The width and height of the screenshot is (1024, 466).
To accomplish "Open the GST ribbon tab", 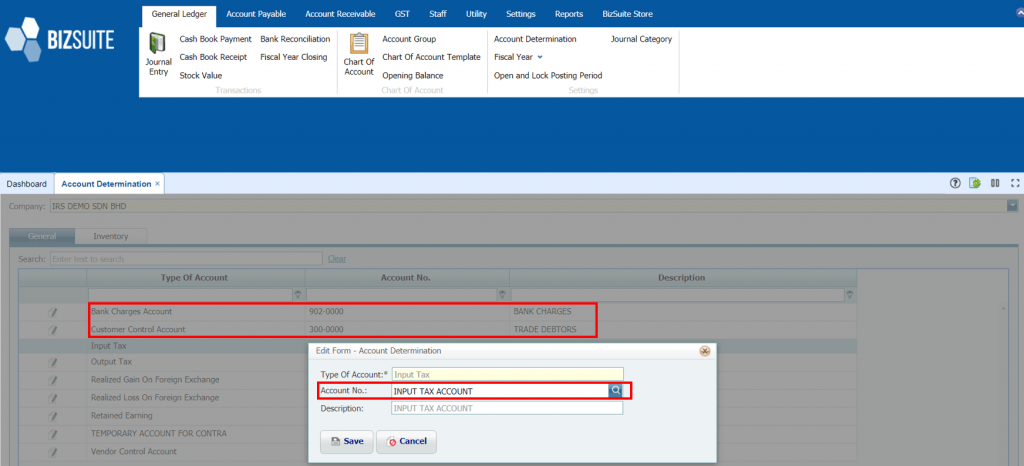I will point(403,14).
